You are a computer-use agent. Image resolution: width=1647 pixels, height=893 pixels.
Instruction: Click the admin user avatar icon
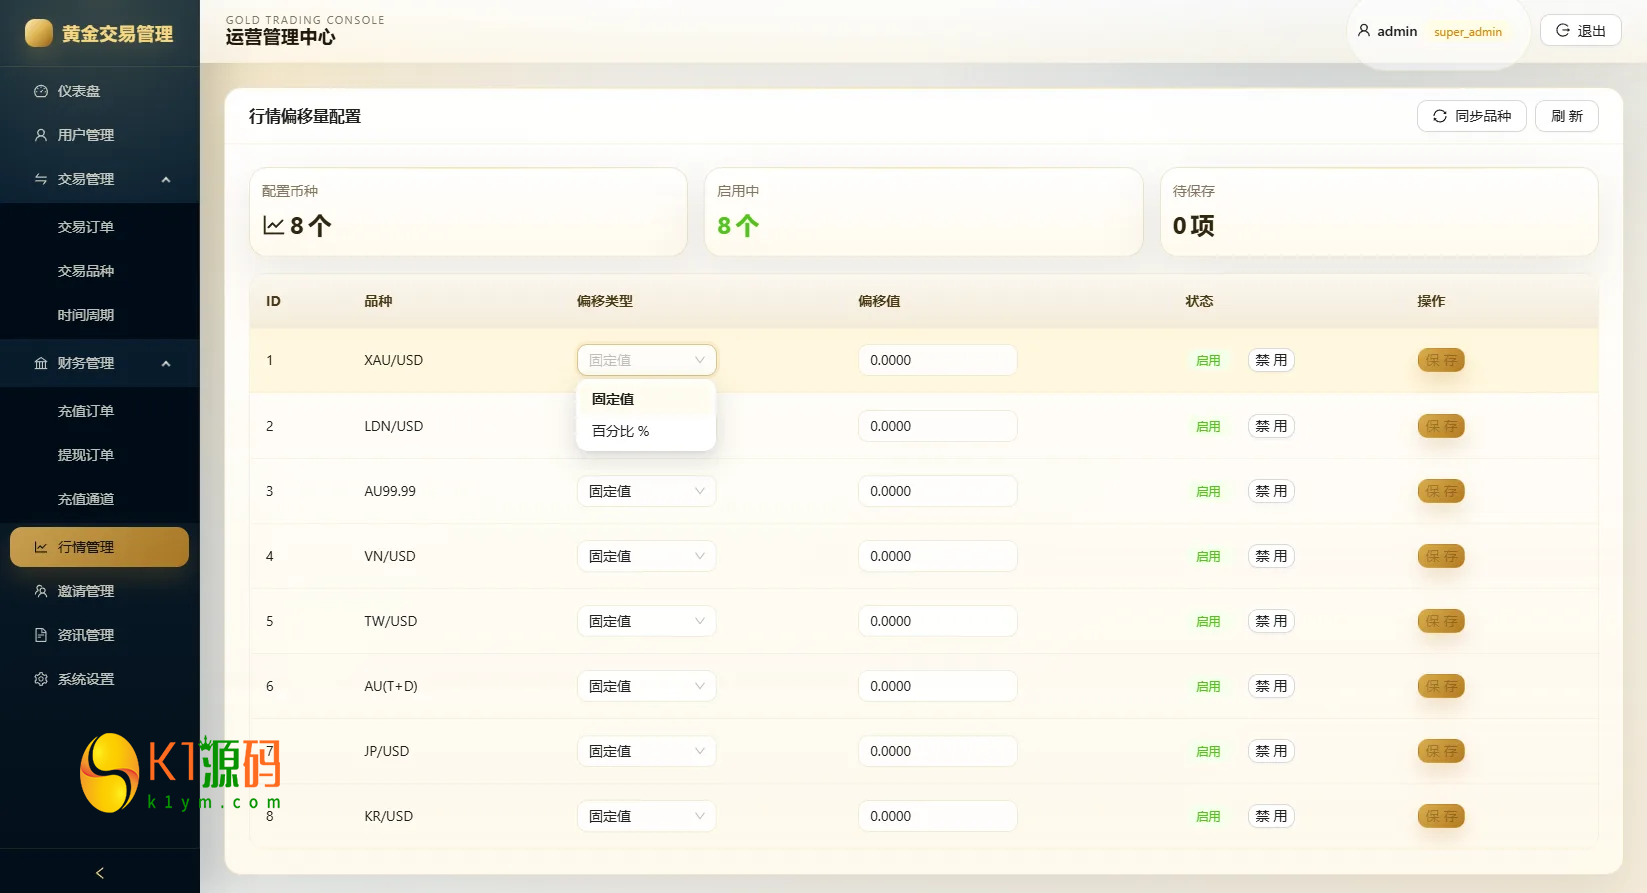pyautogui.click(x=1364, y=31)
